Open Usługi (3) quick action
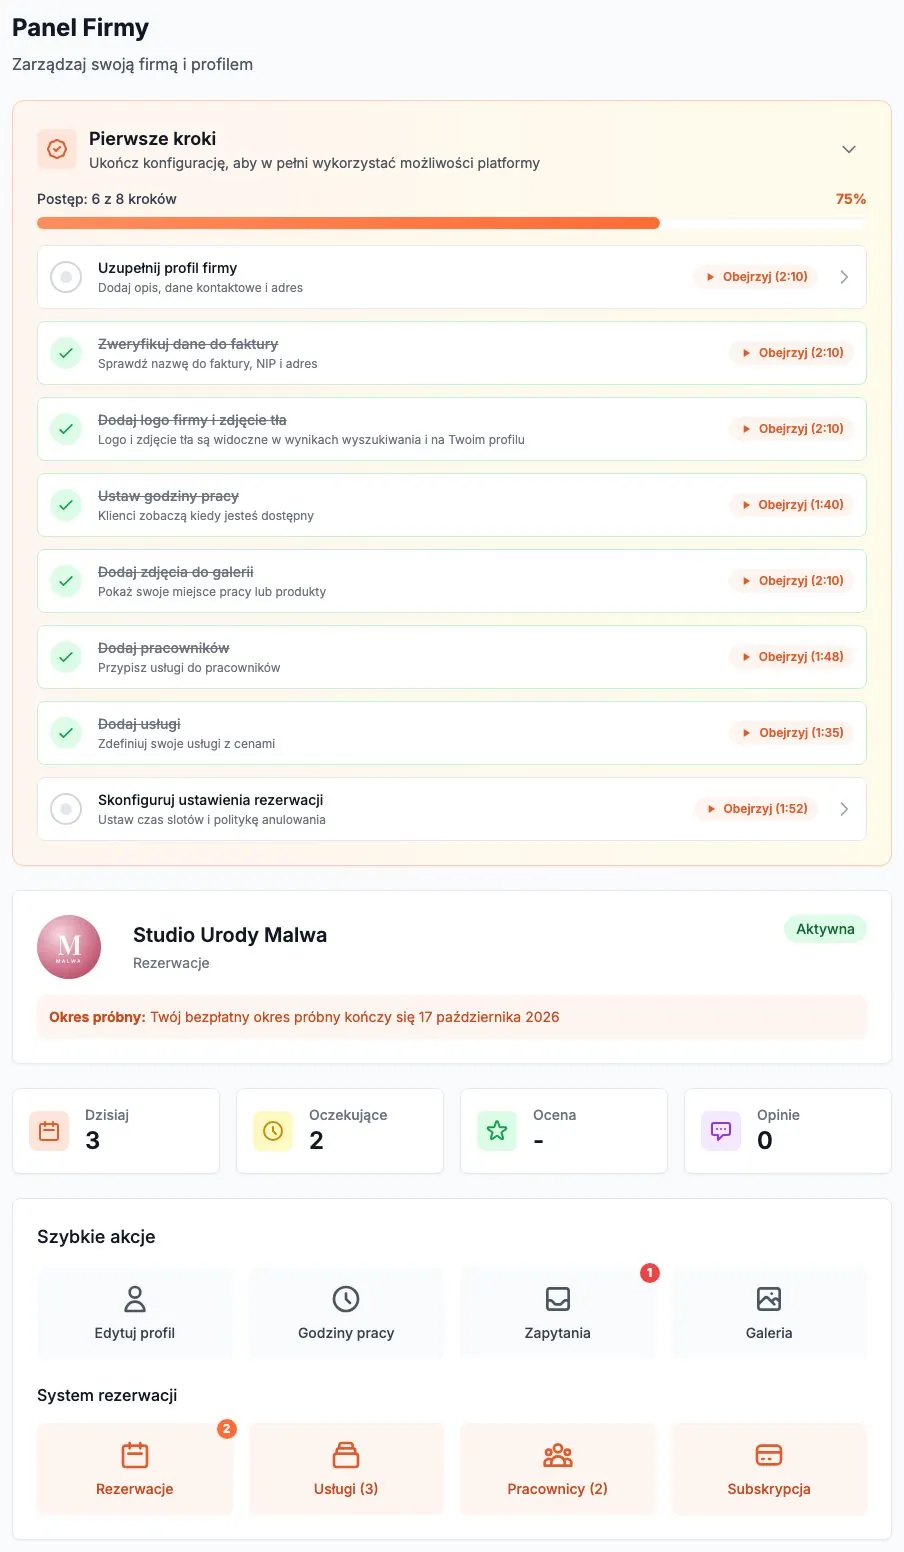The height and width of the screenshot is (1552, 904). (346, 1469)
